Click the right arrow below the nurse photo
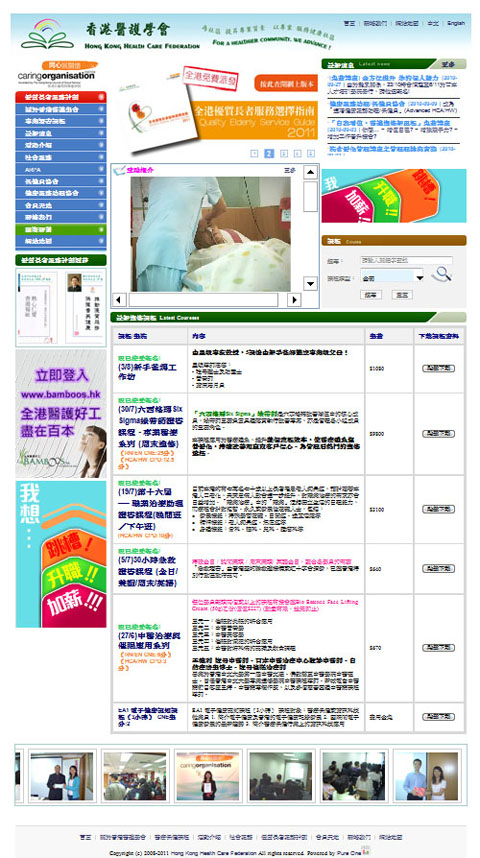 [x=294, y=299]
